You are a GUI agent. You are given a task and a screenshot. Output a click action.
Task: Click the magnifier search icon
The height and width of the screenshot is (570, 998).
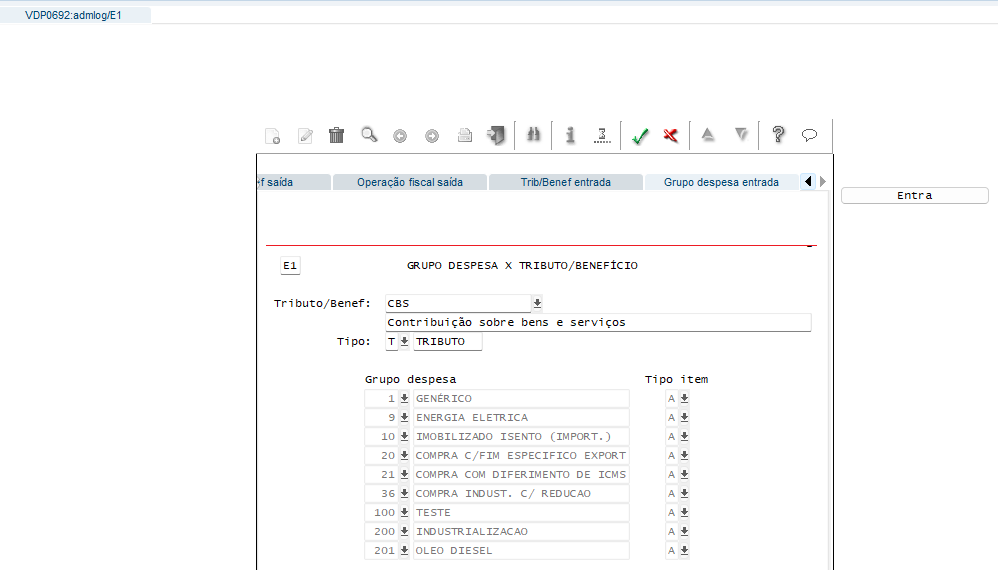pos(369,135)
